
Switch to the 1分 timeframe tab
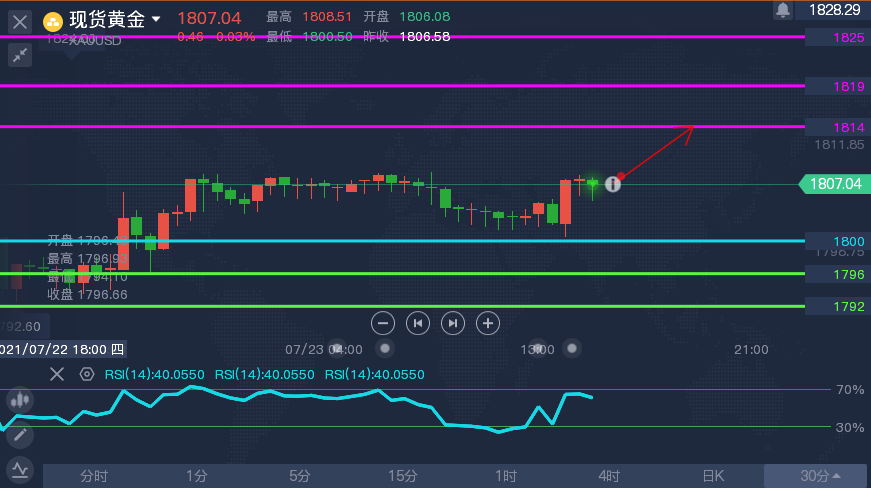(x=196, y=476)
